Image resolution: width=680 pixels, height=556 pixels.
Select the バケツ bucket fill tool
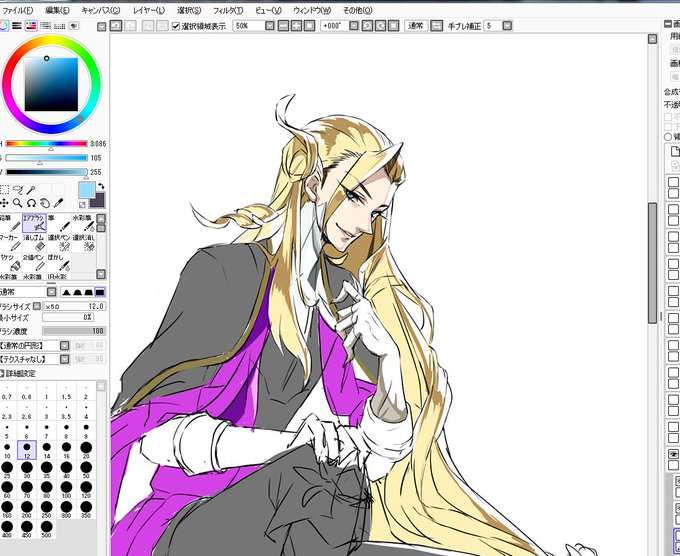pos(10,262)
